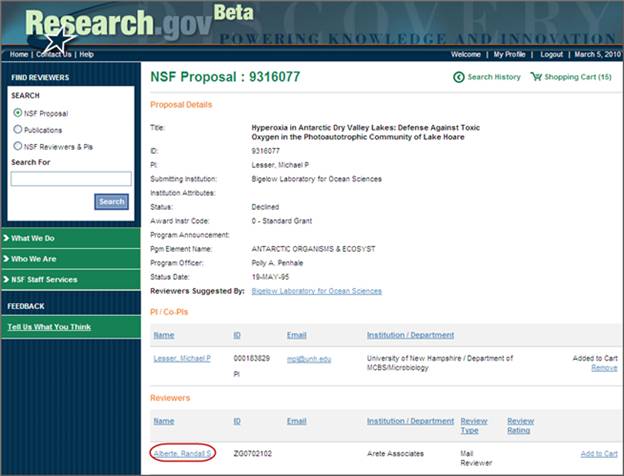The image size is (624, 476).
Task: Click the Search History clock icon
Action: click(459, 77)
